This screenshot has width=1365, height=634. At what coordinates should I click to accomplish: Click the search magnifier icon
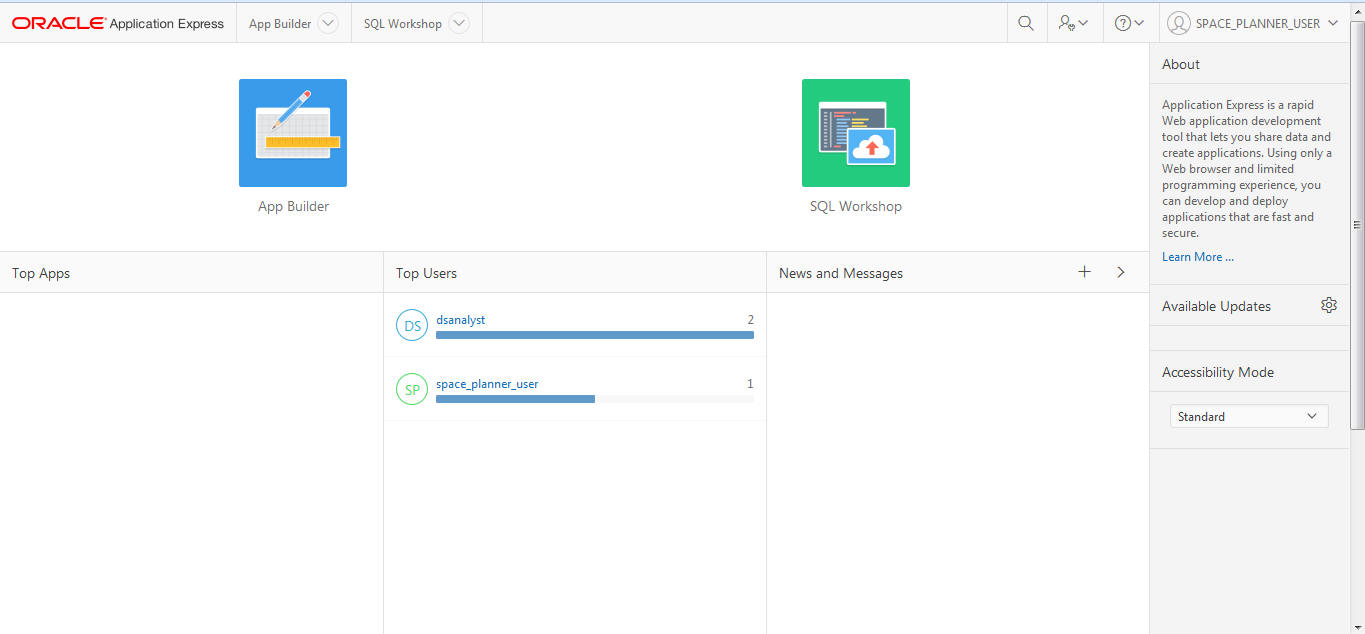1026,23
